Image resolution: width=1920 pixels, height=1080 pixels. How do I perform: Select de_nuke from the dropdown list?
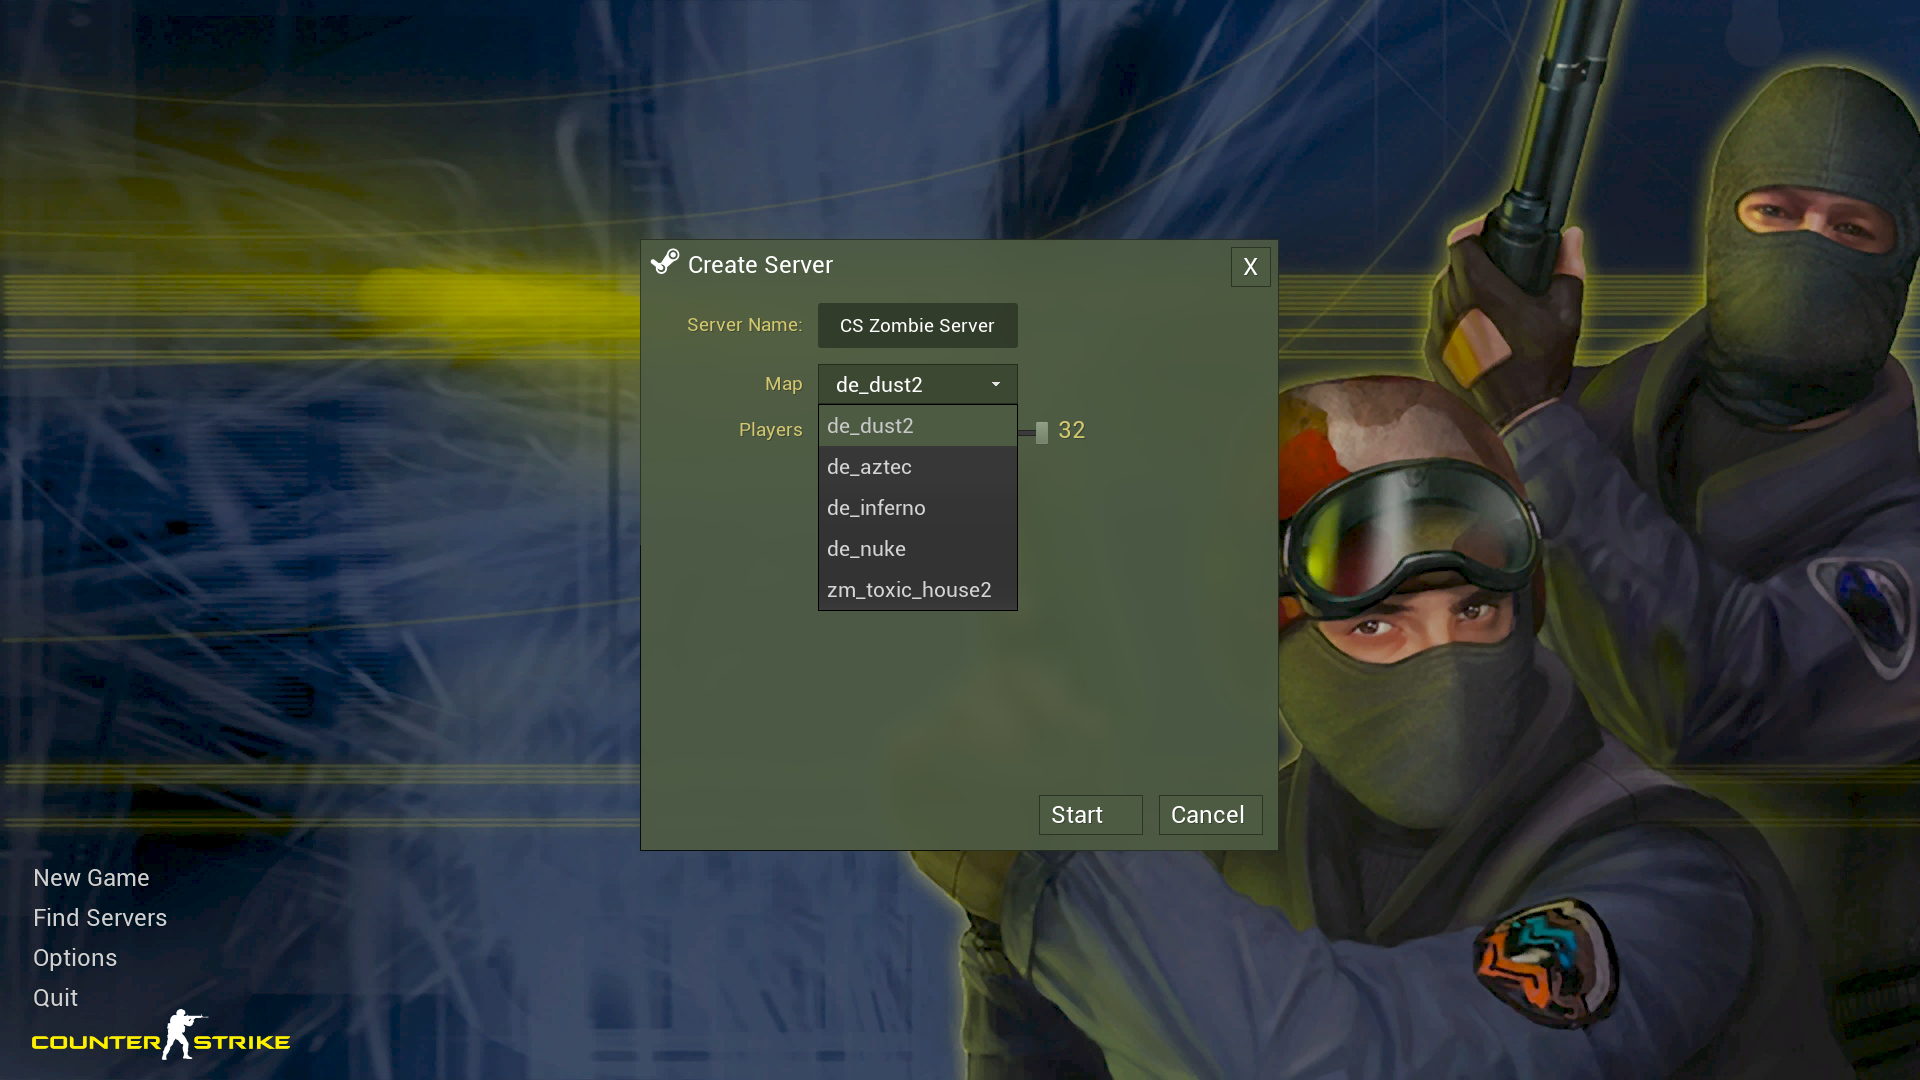point(917,549)
